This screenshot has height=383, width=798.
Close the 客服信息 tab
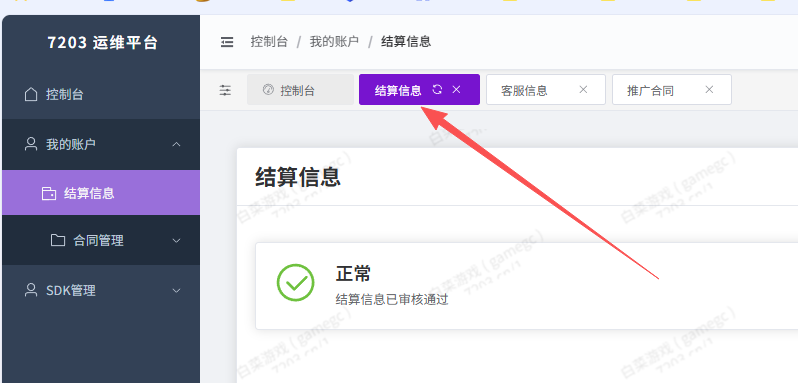[x=583, y=90]
